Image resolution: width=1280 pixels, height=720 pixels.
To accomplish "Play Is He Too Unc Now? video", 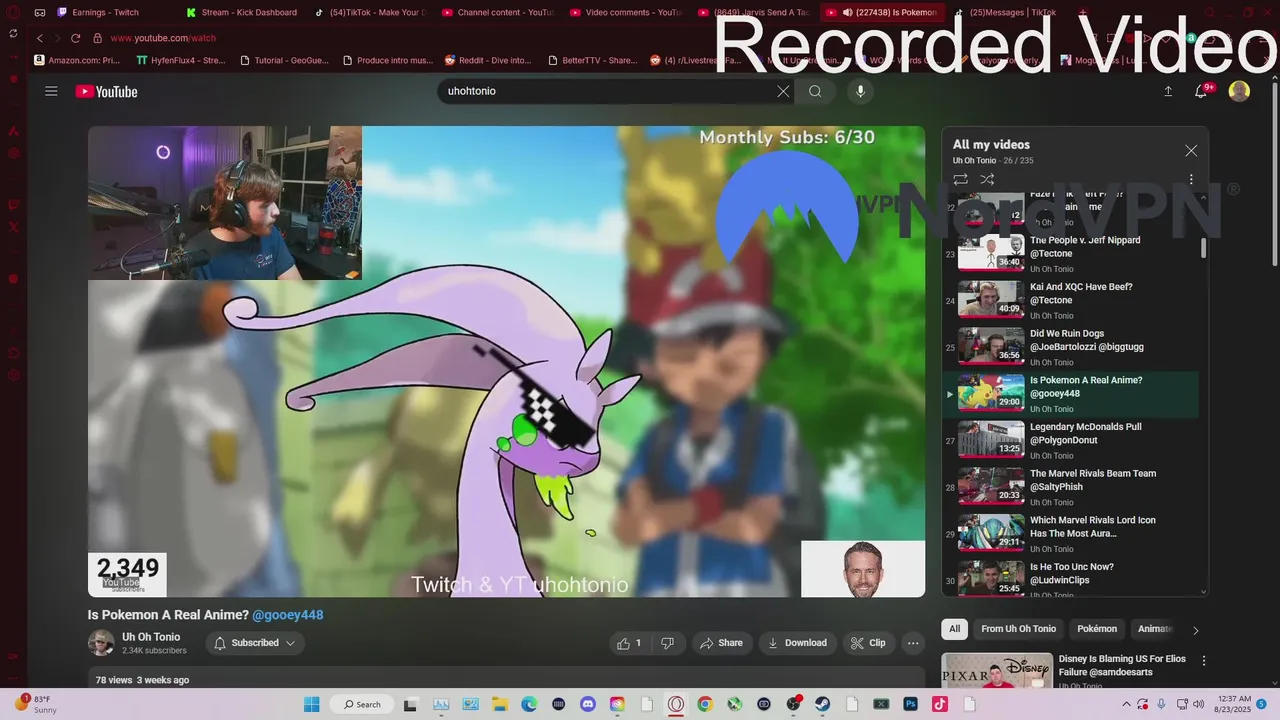I will [x=1070, y=580].
